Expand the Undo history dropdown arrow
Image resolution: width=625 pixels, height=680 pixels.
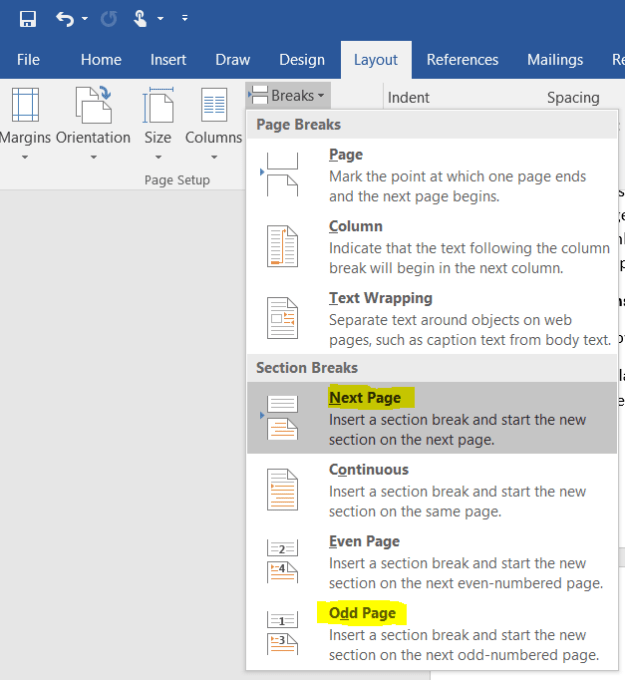[85, 19]
